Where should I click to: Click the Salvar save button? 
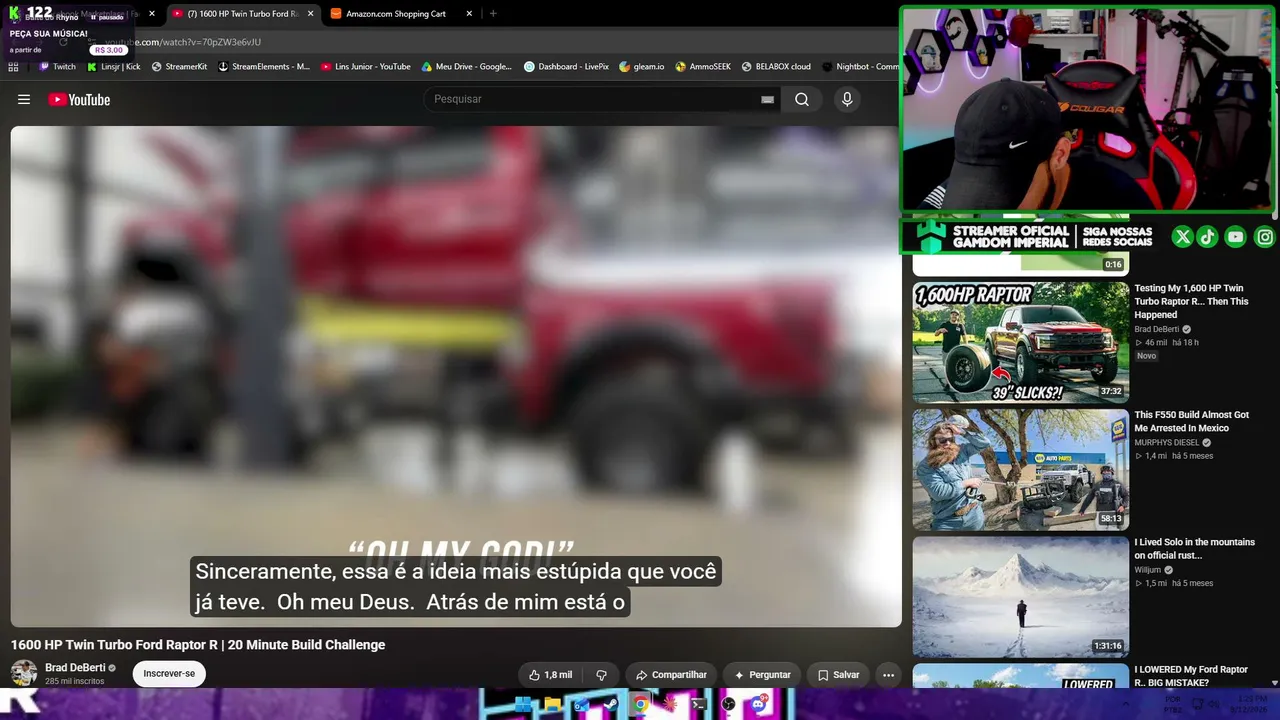pyautogui.click(x=838, y=675)
